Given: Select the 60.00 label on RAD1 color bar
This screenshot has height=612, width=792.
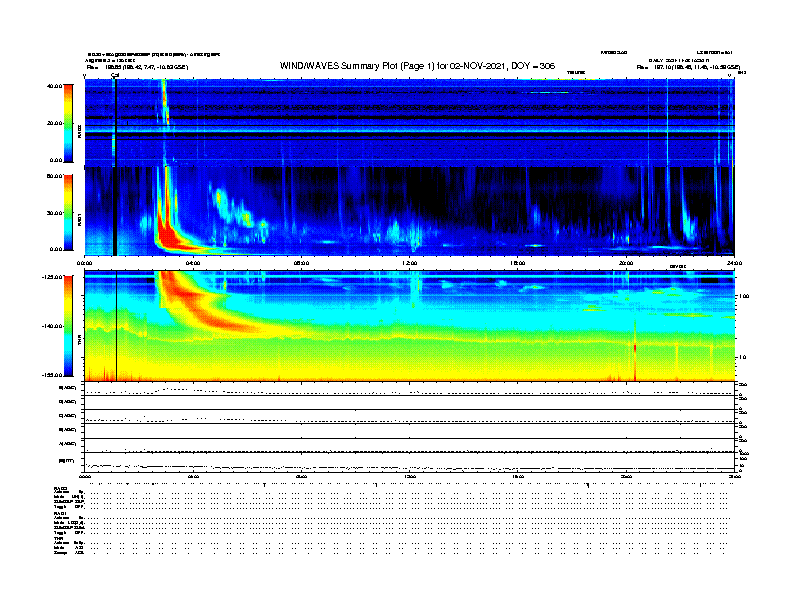Looking at the screenshot, I should point(55,176).
